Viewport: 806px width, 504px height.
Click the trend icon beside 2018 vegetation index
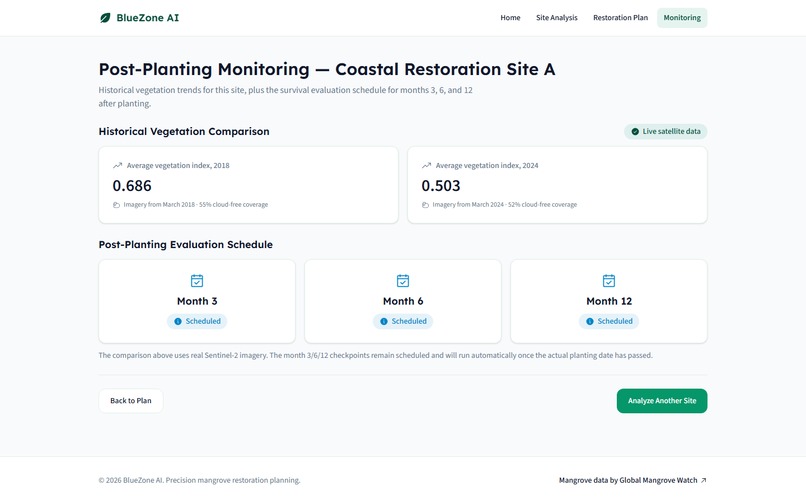(x=118, y=166)
